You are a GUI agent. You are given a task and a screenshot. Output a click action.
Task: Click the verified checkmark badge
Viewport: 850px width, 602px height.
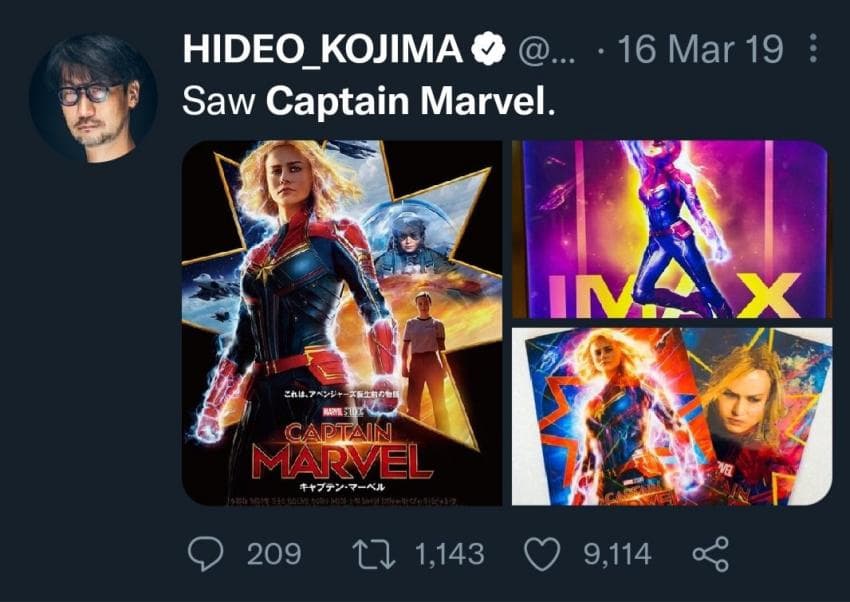(486, 49)
